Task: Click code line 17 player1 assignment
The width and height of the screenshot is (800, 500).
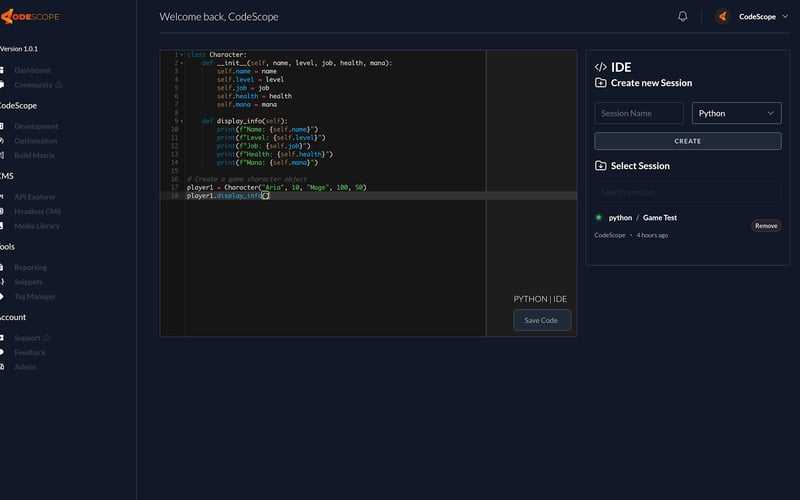Action: tap(277, 187)
